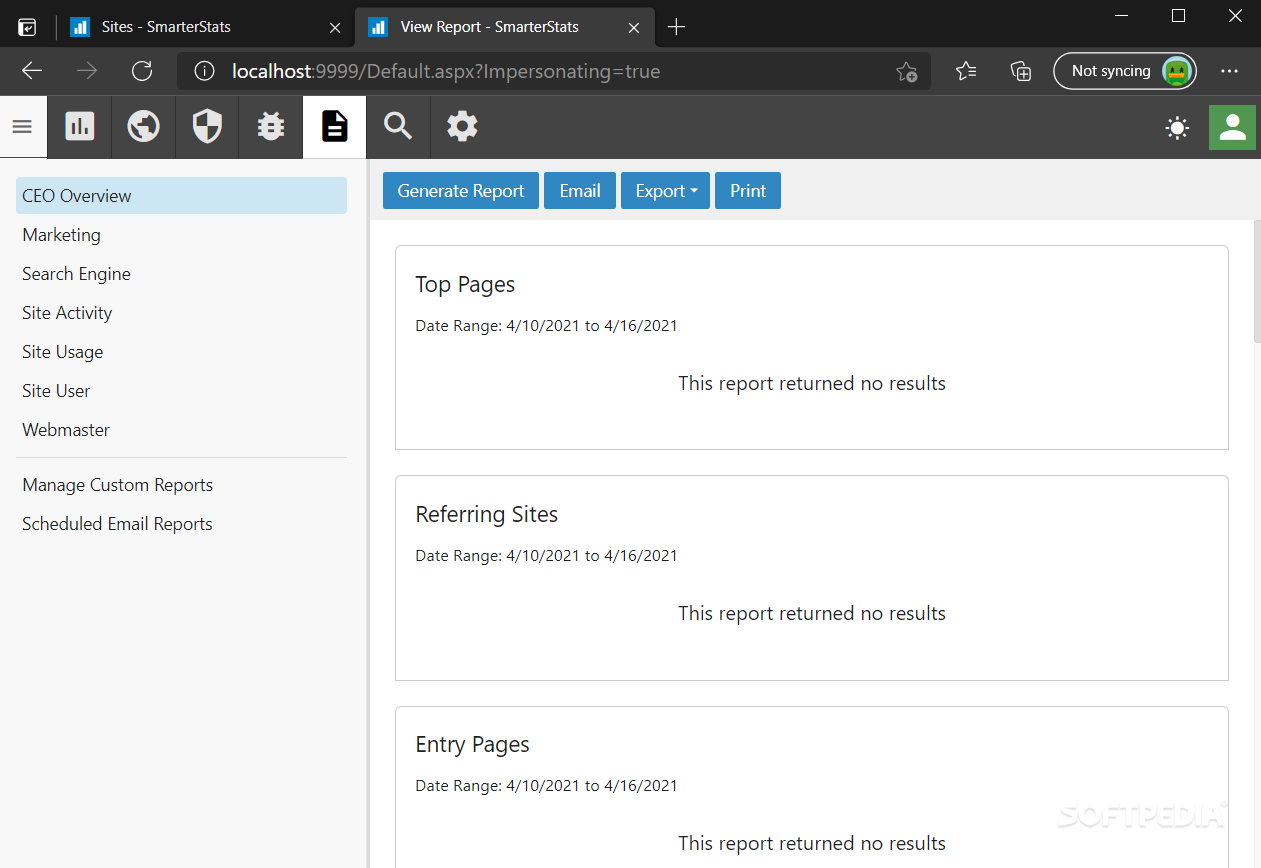Open Site User report category
The width and height of the screenshot is (1261, 868).
coord(181,391)
